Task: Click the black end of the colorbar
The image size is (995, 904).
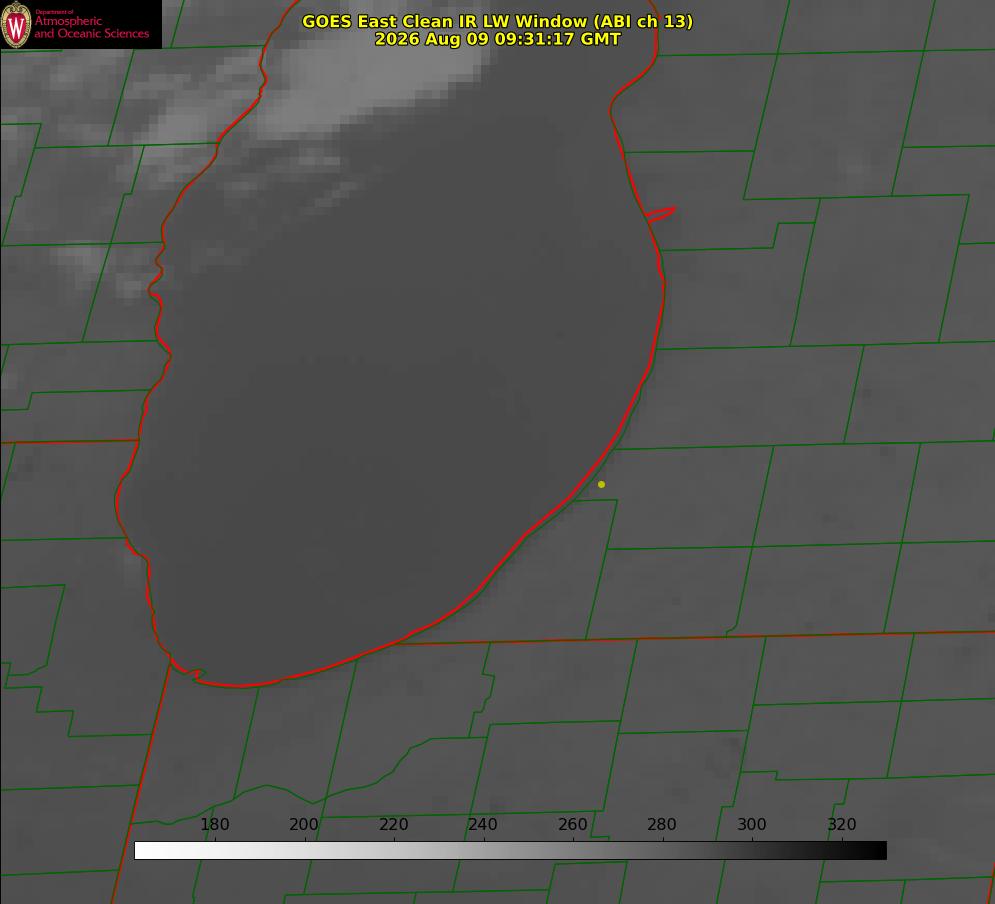Action: [x=878, y=850]
